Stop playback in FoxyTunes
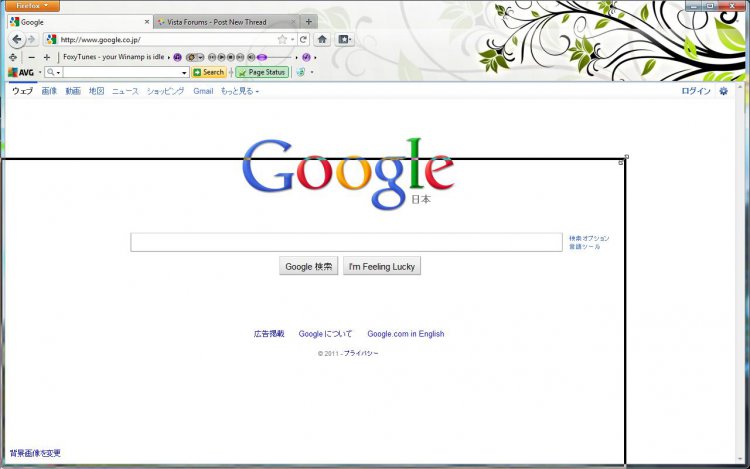750x469 pixels. point(231,57)
